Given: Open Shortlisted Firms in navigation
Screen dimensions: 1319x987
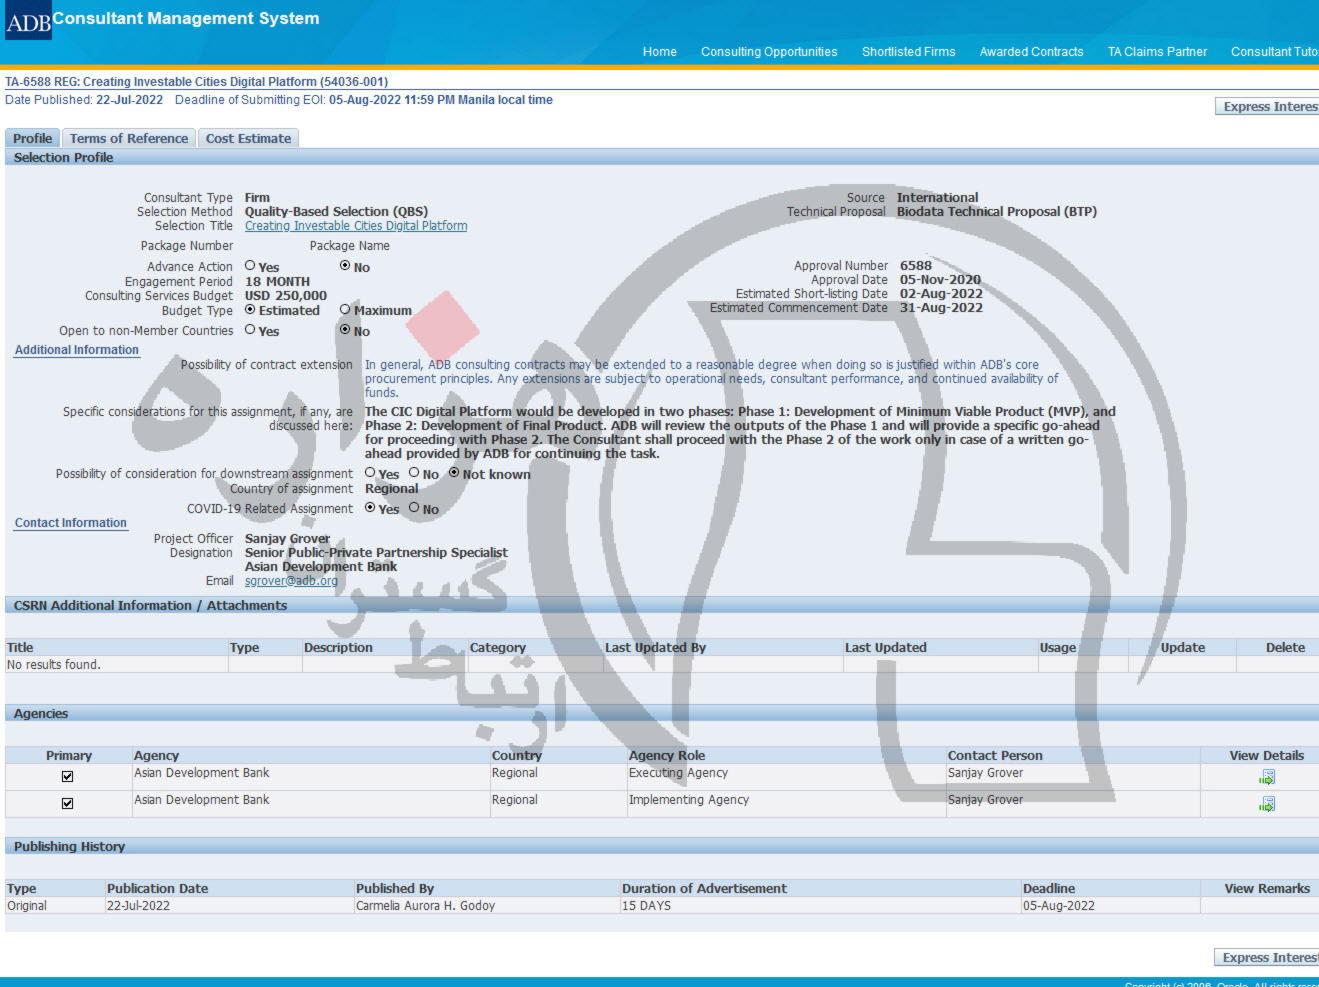Looking at the screenshot, I should (908, 52).
